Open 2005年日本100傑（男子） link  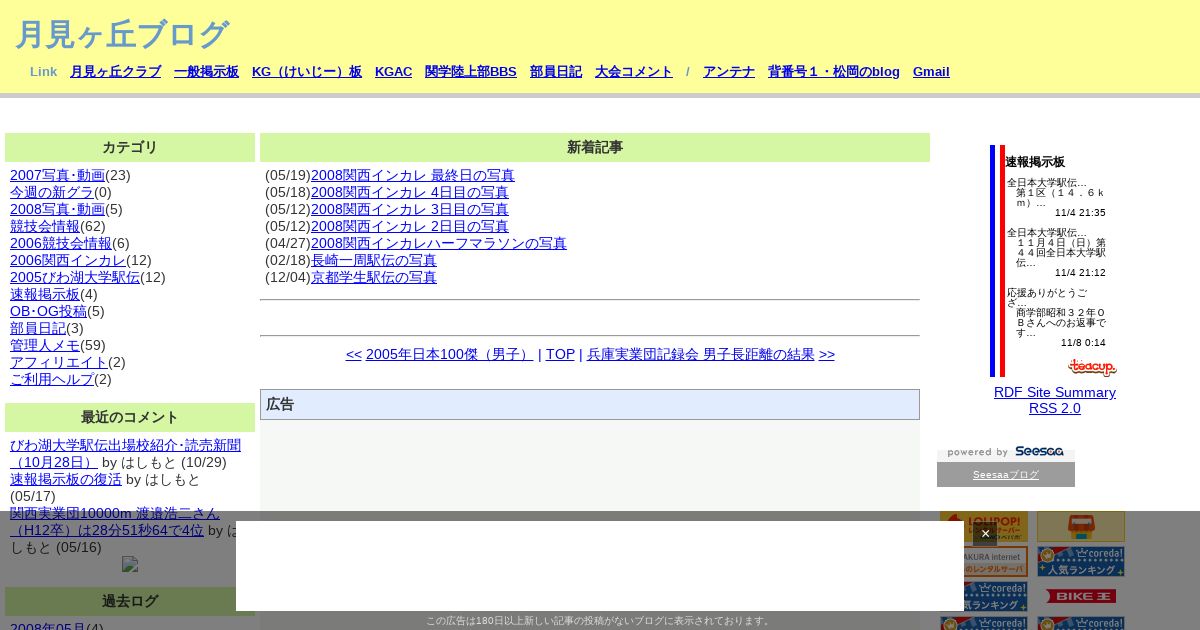pyautogui.click(x=450, y=354)
